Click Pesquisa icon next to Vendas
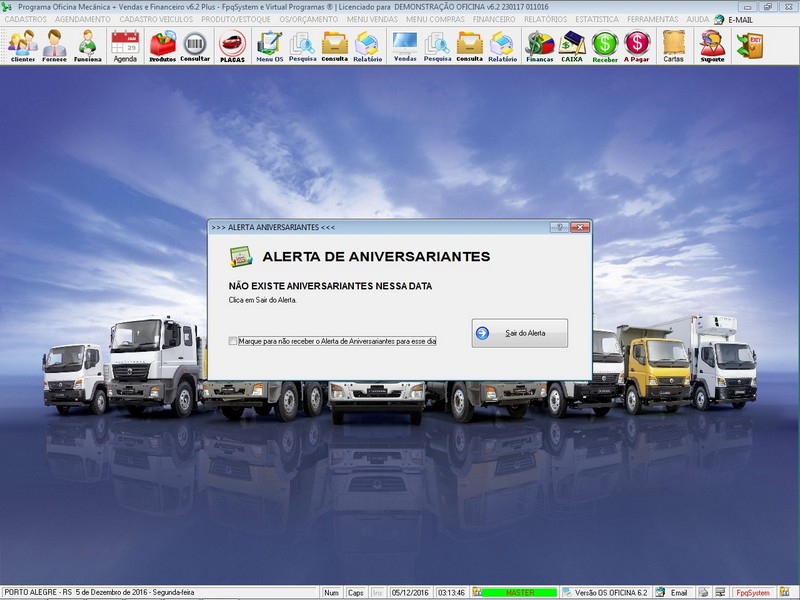This screenshot has height=600, width=800. (x=437, y=46)
